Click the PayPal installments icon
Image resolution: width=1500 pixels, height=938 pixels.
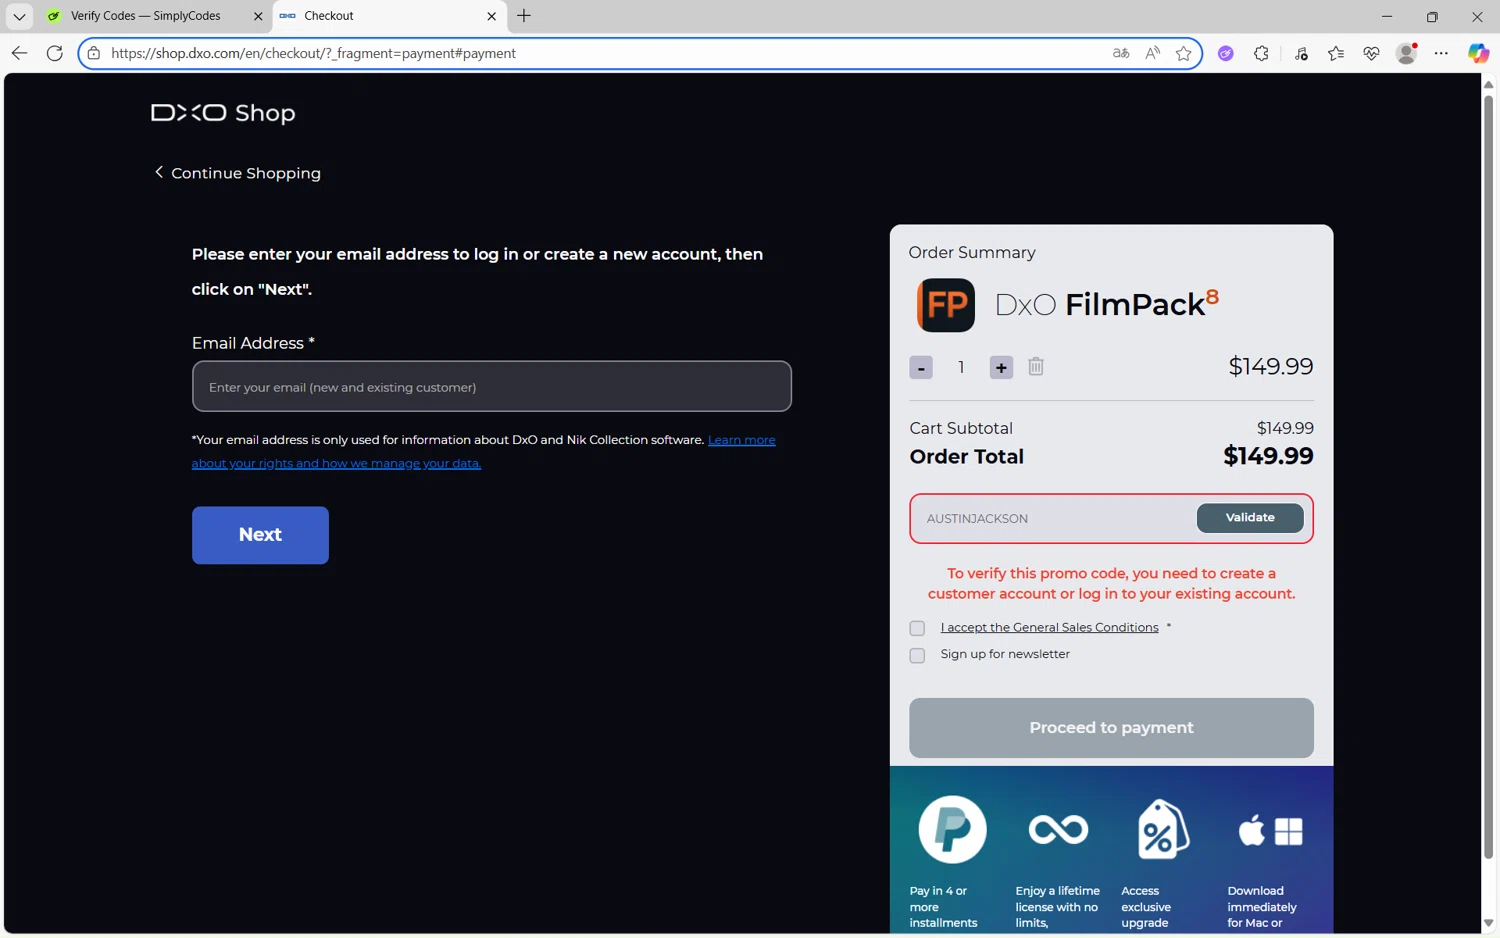952,829
